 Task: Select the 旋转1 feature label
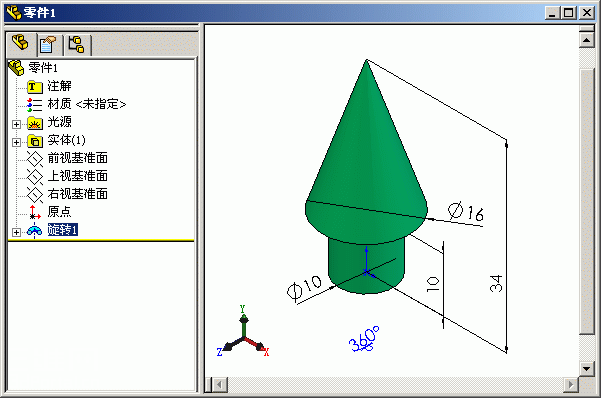(63, 230)
